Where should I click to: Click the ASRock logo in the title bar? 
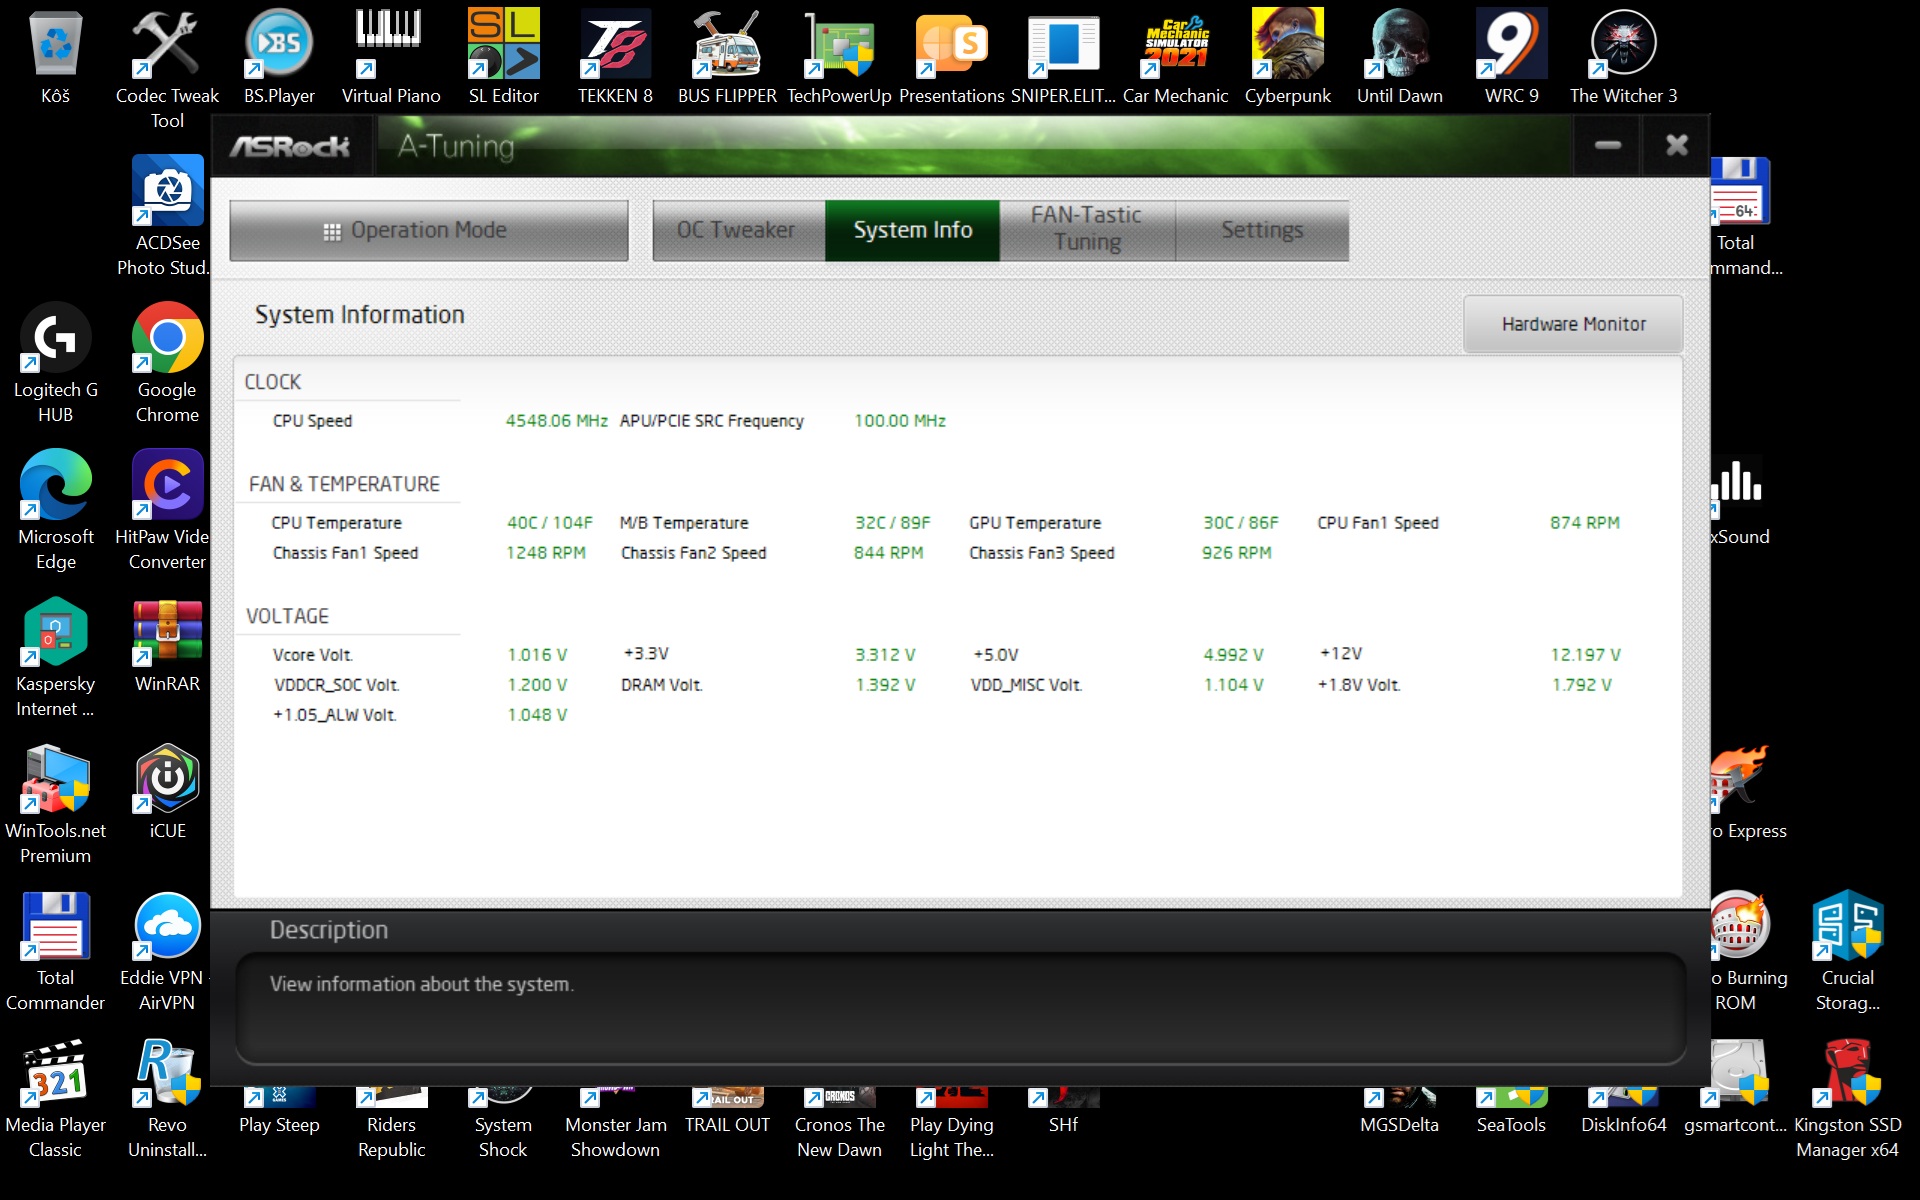pos(290,147)
